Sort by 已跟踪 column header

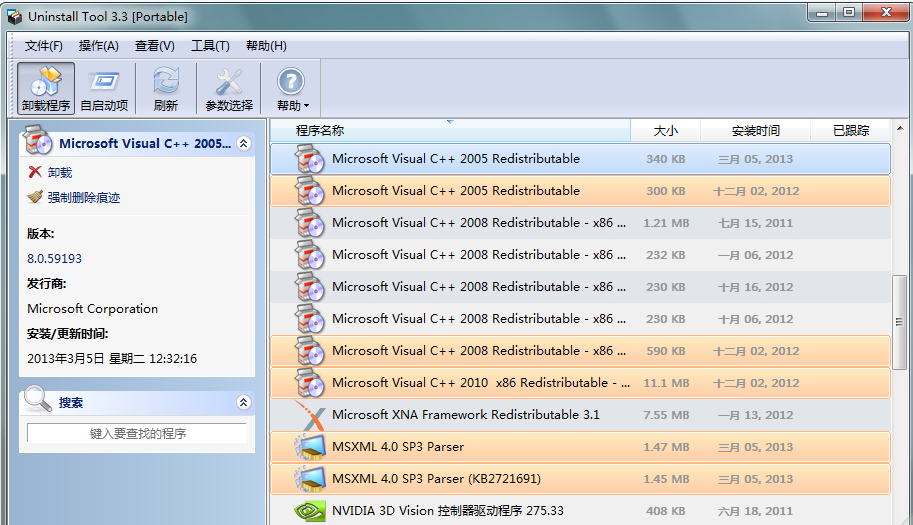click(x=851, y=130)
